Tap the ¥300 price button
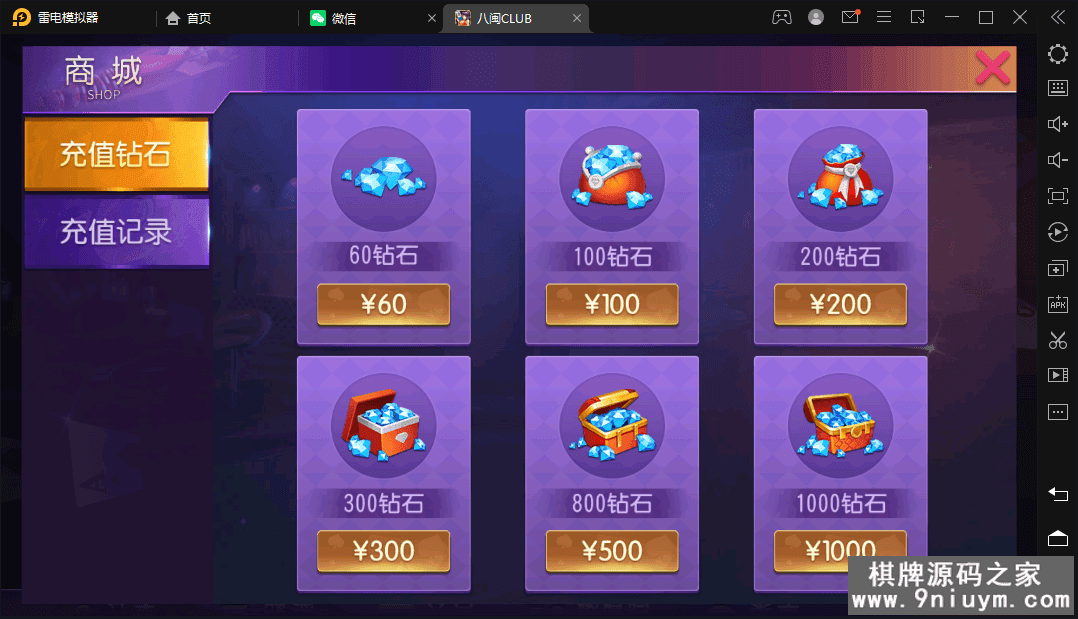Image resolution: width=1078 pixels, height=619 pixels. [x=384, y=551]
